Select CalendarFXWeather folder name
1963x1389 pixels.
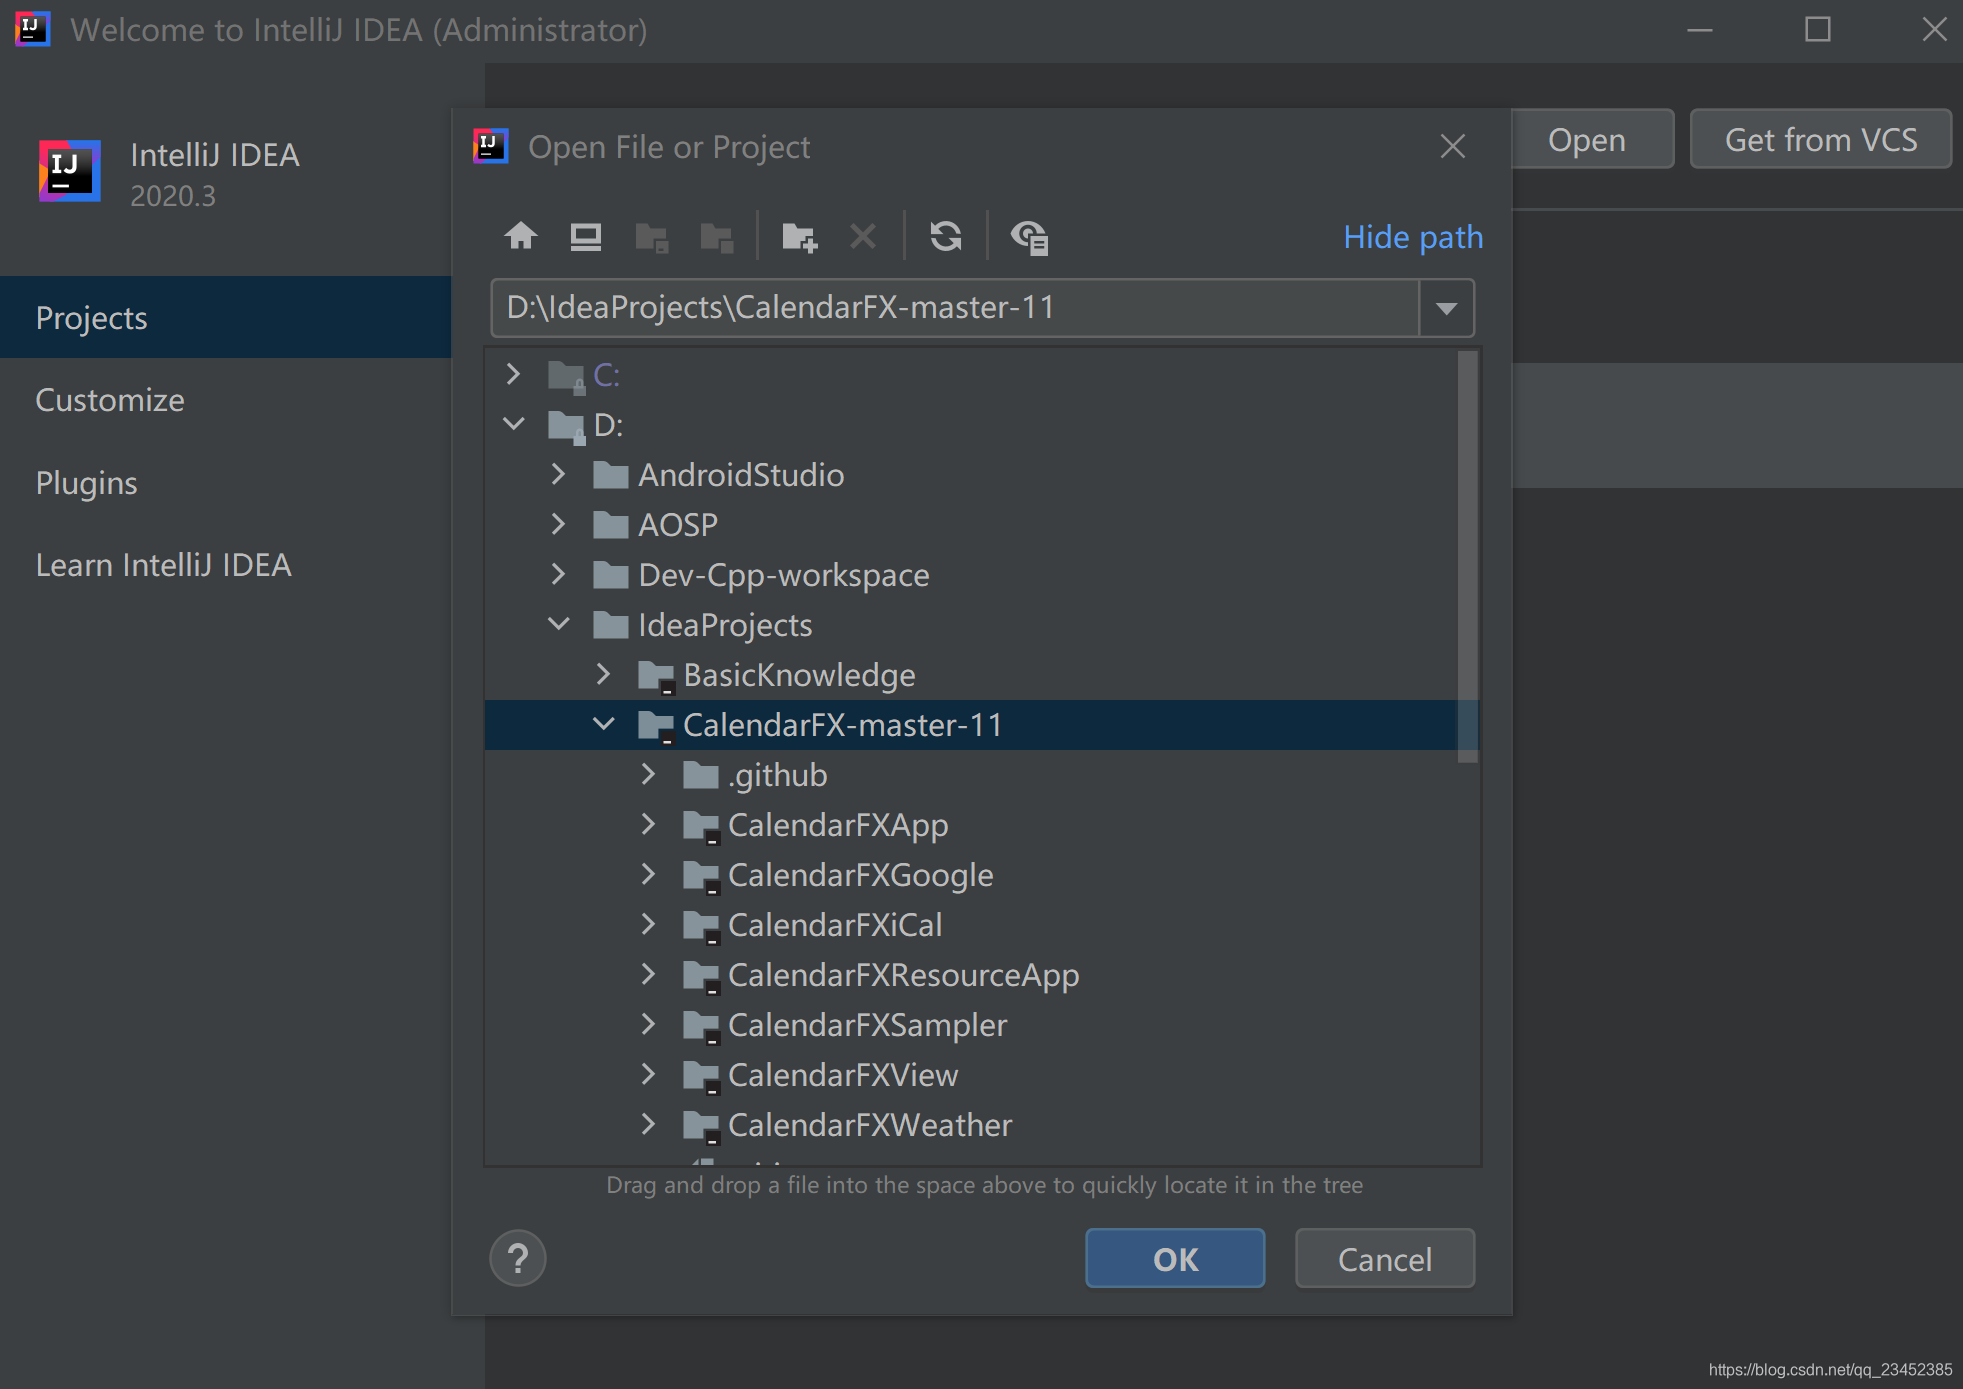pos(870,1125)
